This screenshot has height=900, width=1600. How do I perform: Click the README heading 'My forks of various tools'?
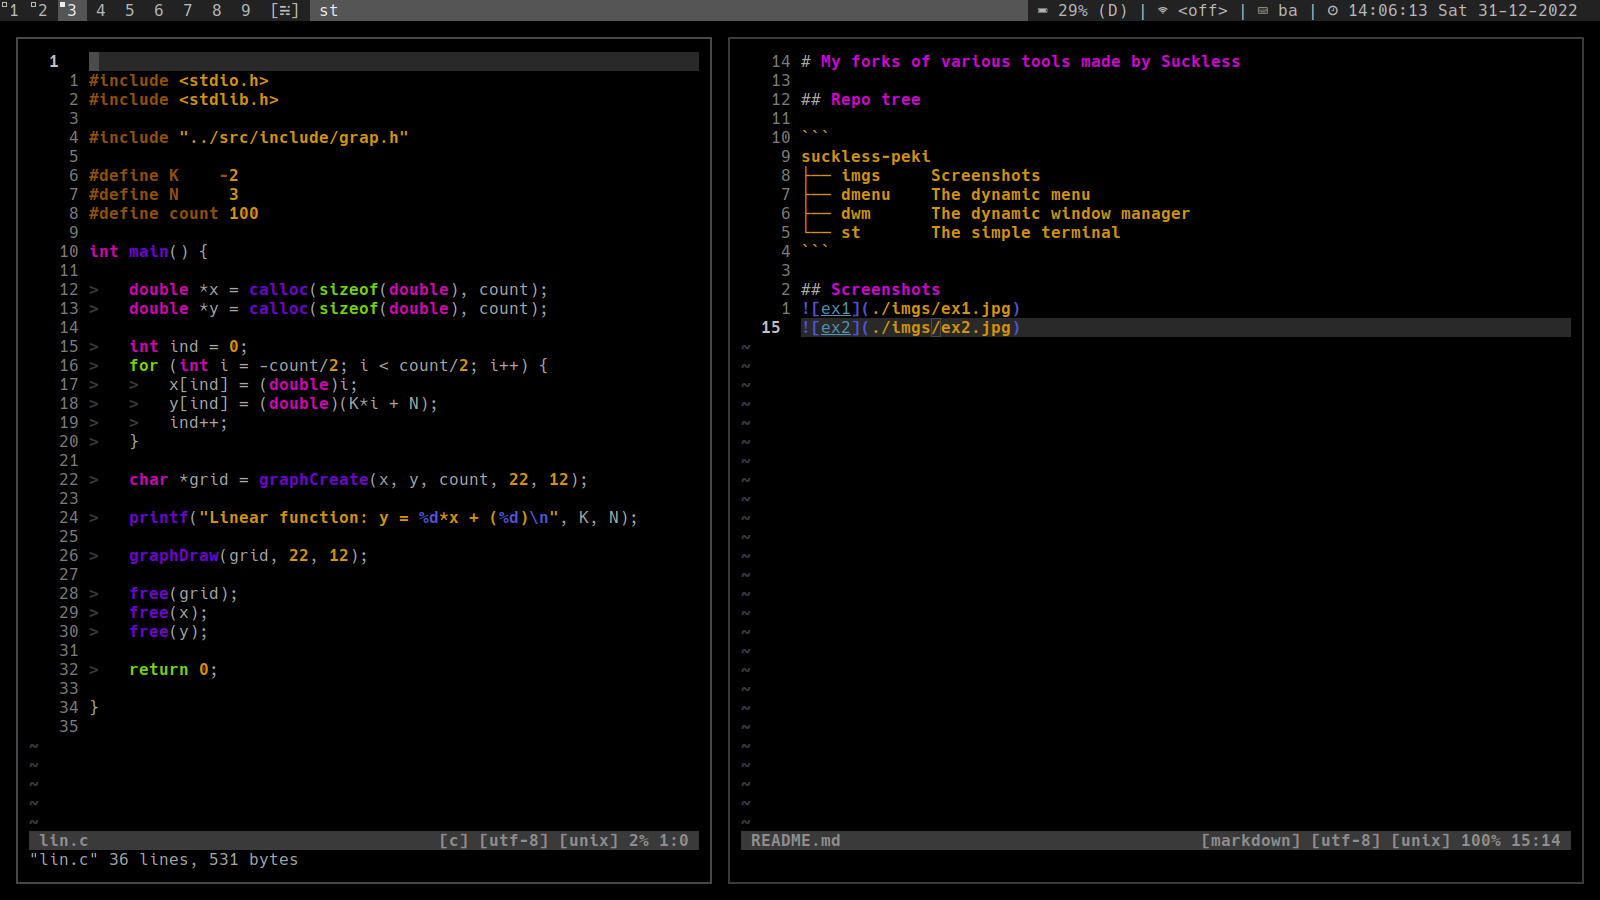[x=1021, y=62]
